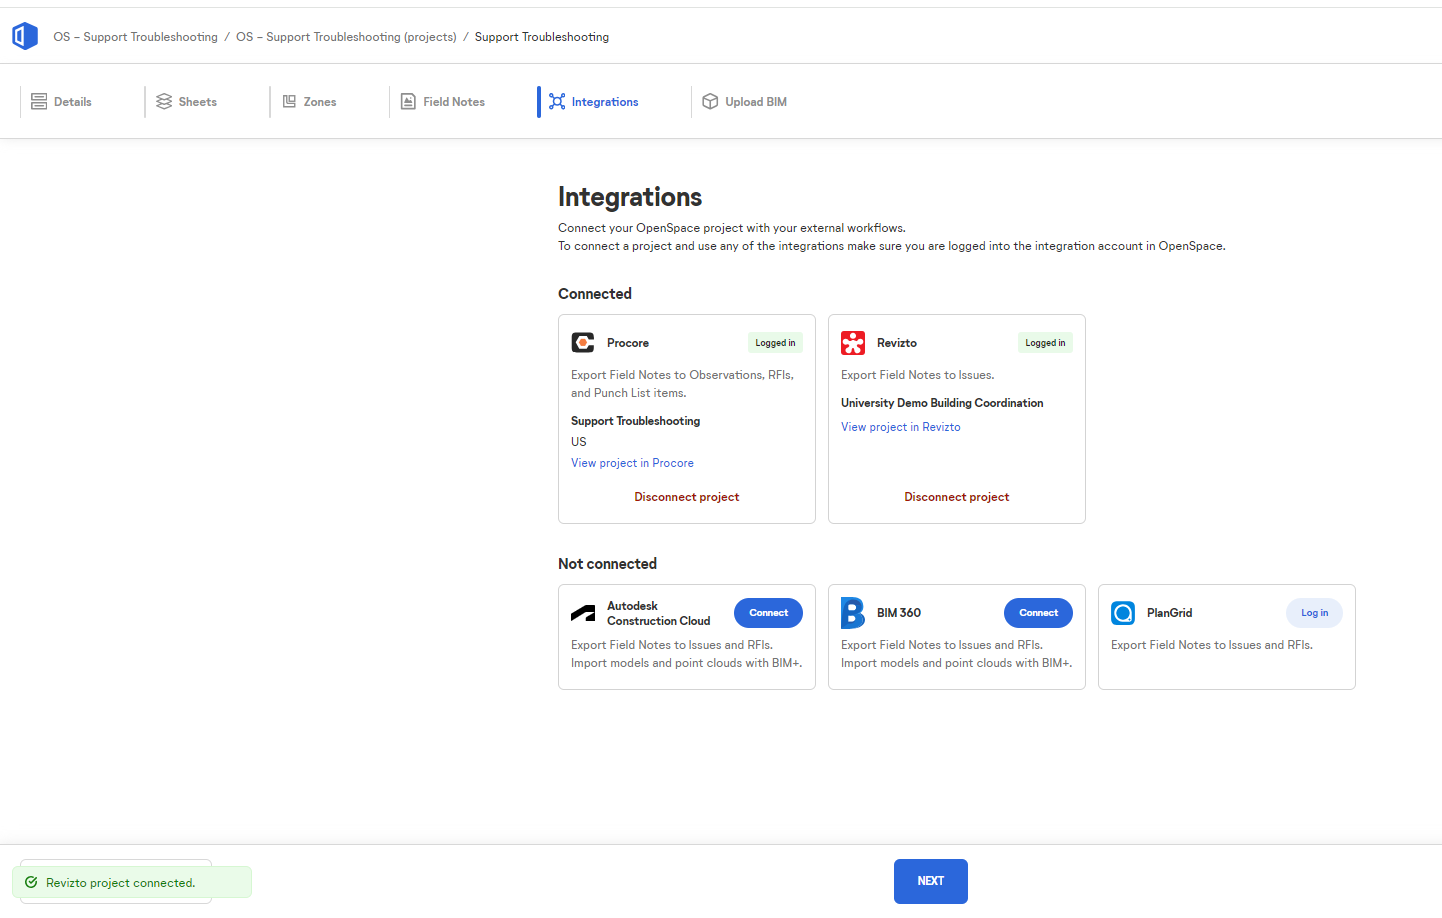
Task: Click the Autodesk Construction Cloud icon
Action: tap(583, 612)
